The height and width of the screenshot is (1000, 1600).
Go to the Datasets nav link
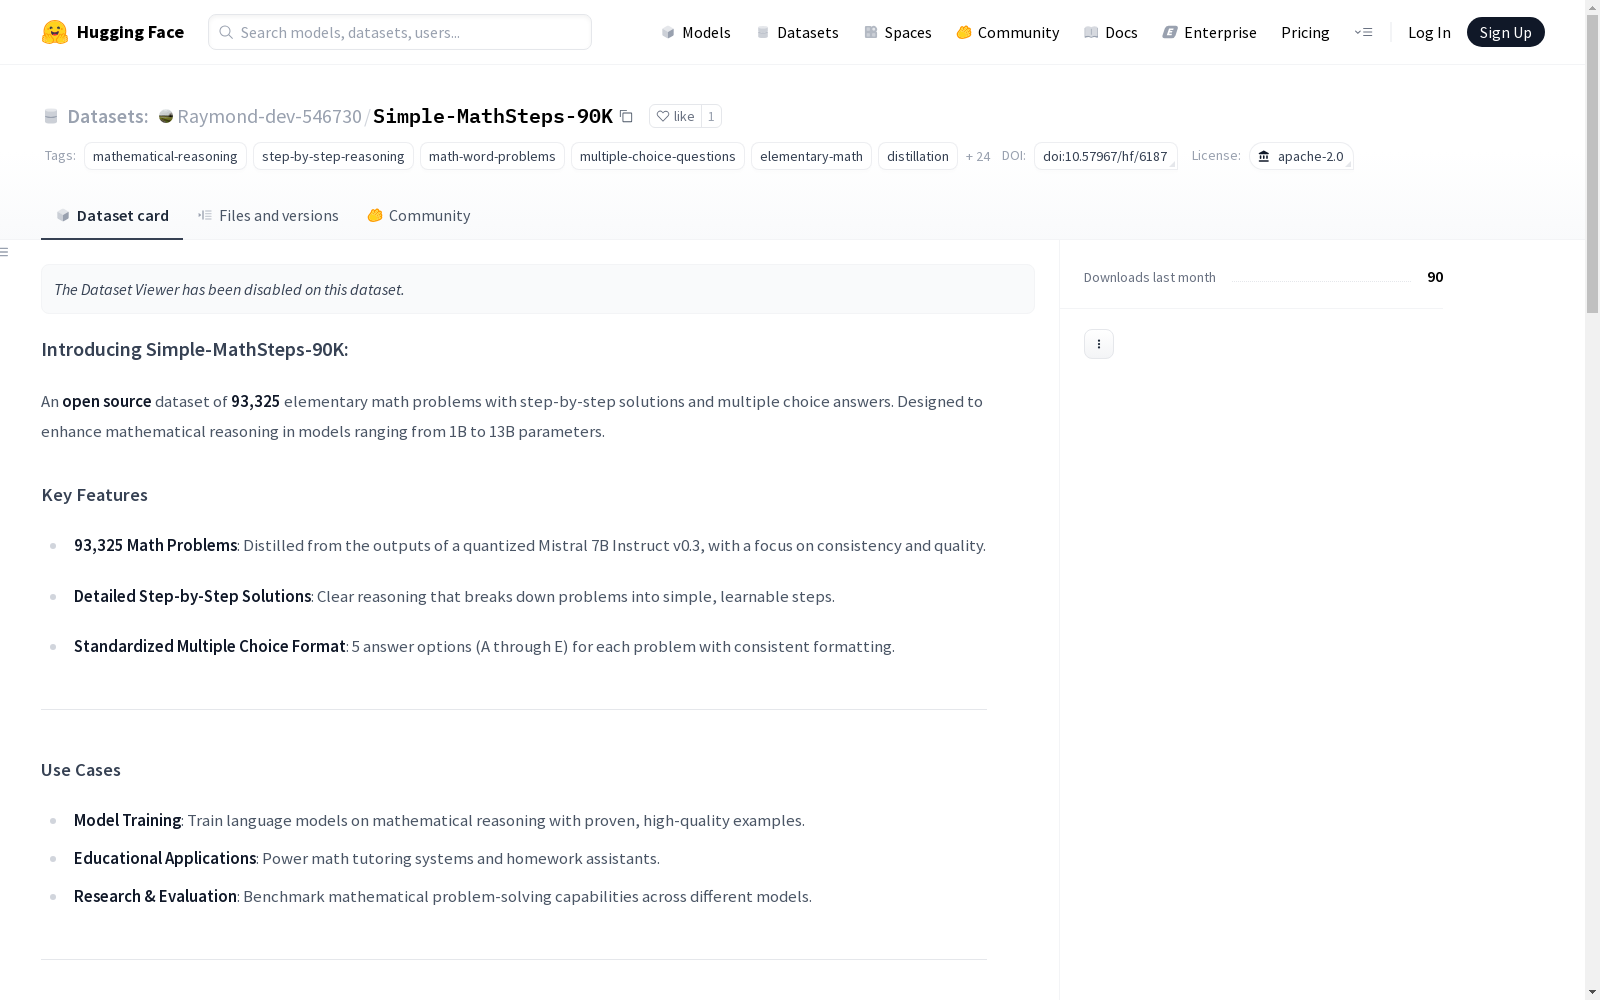(797, 32)
